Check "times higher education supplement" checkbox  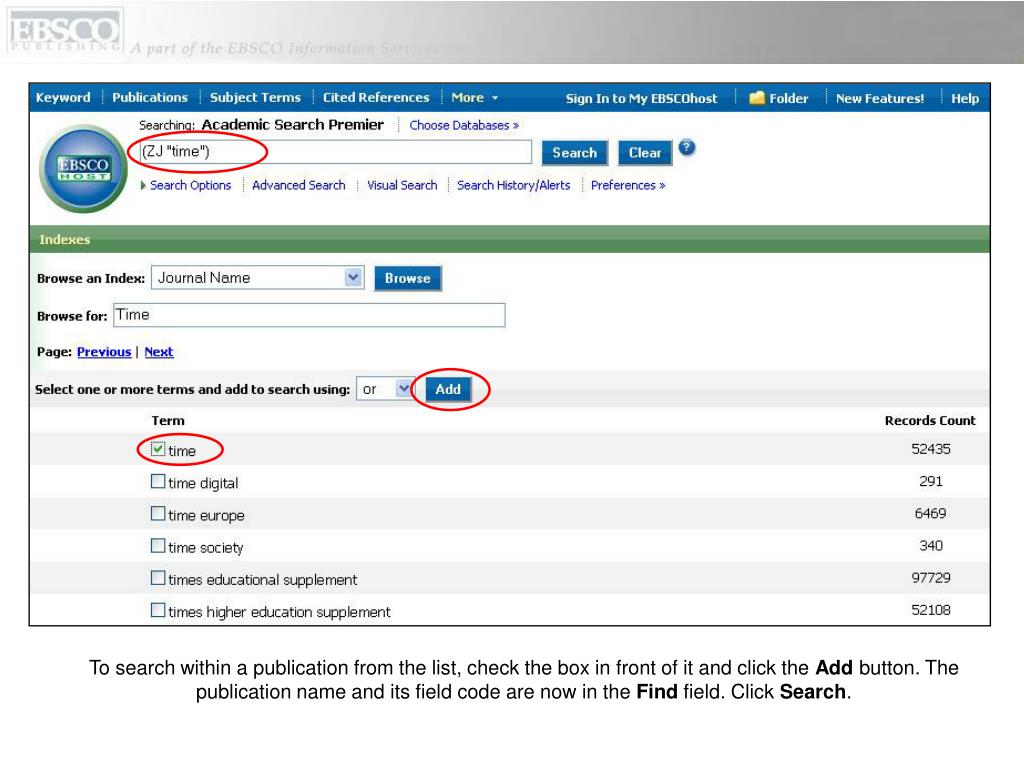157,610
